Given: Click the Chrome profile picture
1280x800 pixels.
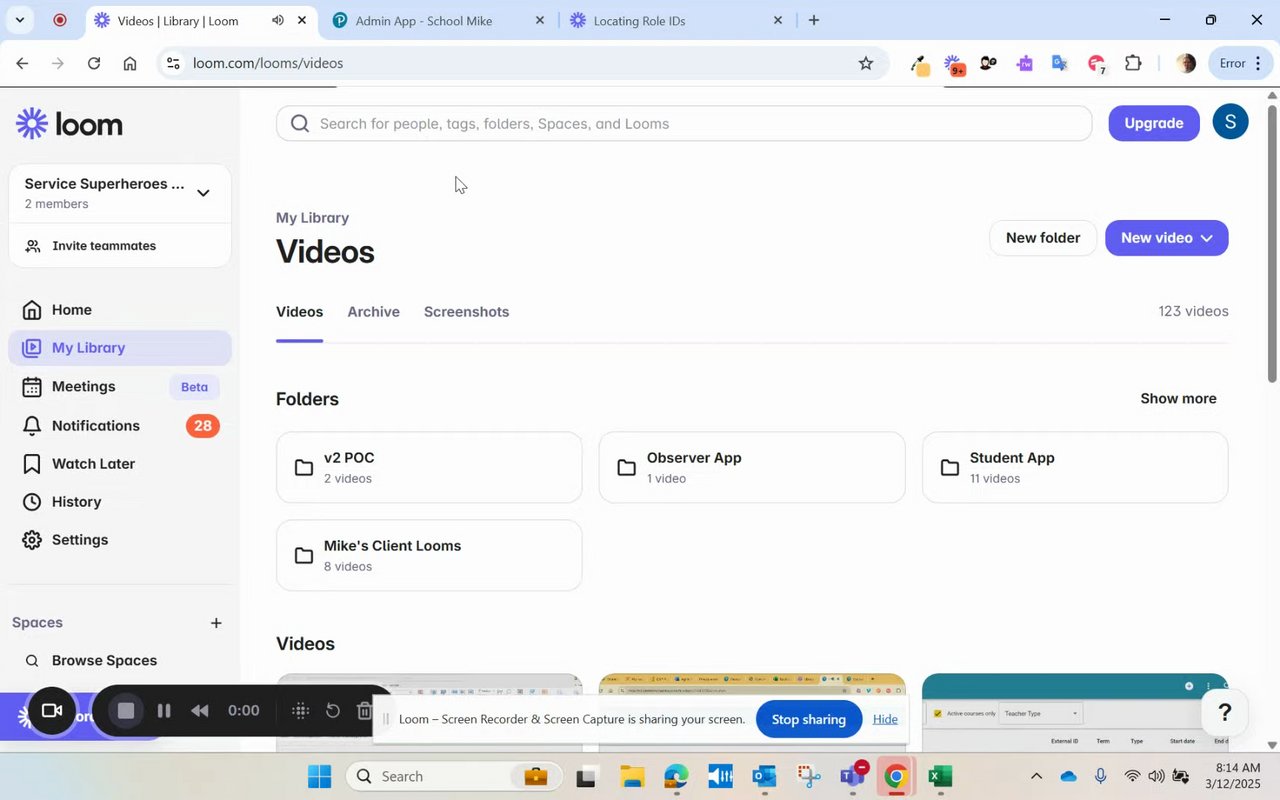Looking at the screenshot, I should coord(1186,63).
